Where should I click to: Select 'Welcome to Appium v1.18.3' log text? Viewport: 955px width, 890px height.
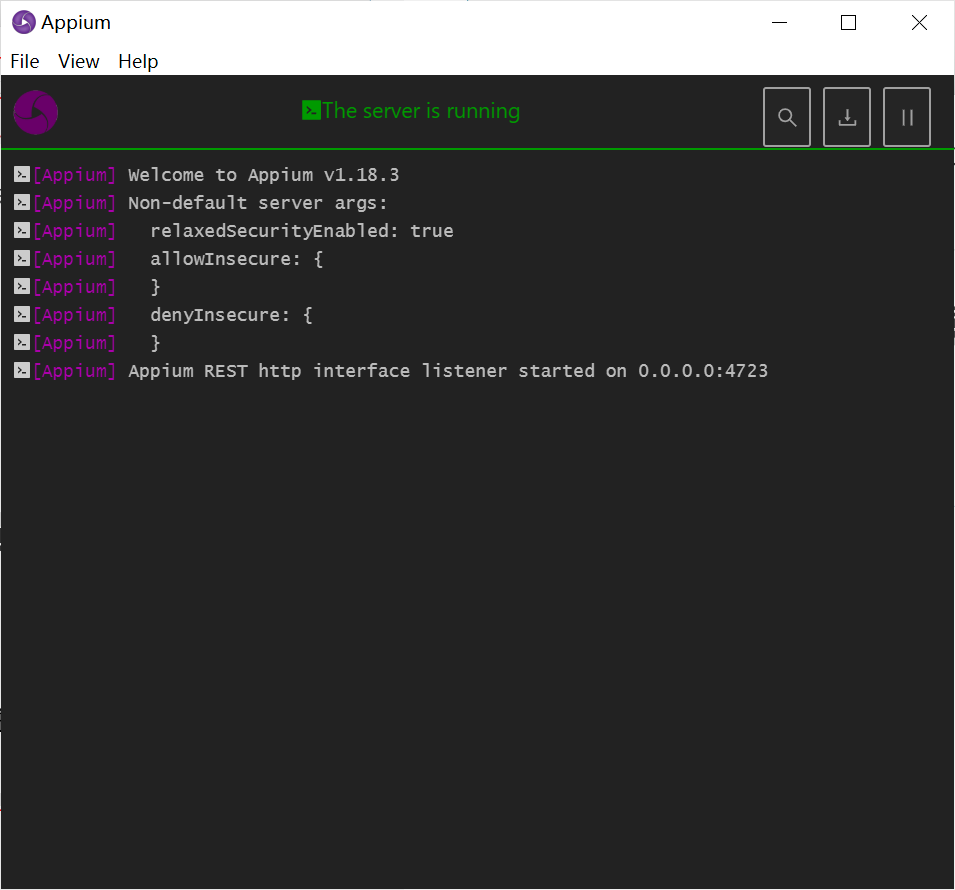[x=264, y=175]
